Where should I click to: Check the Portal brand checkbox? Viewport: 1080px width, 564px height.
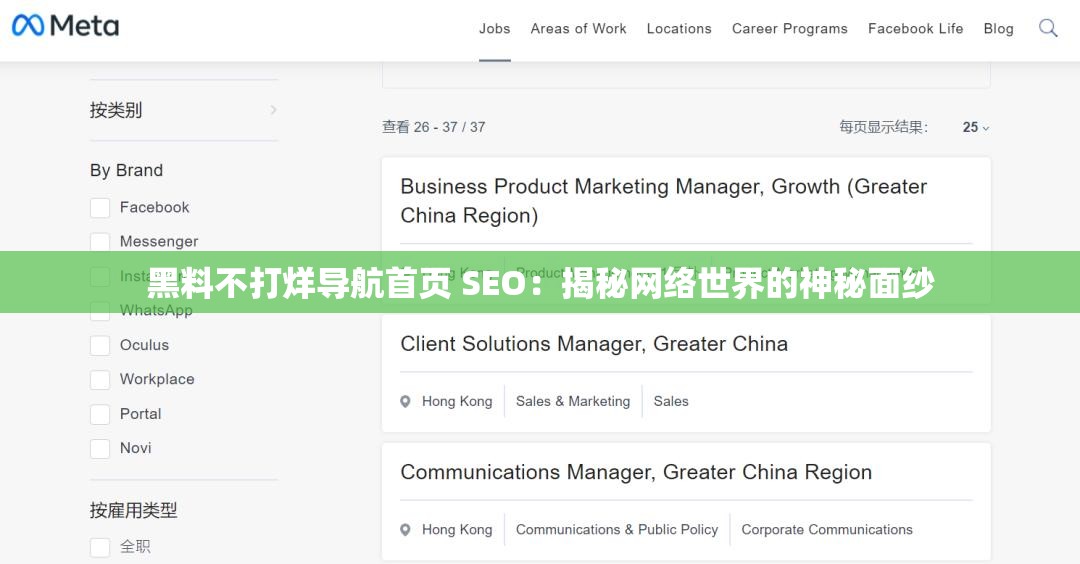(100, 415)
